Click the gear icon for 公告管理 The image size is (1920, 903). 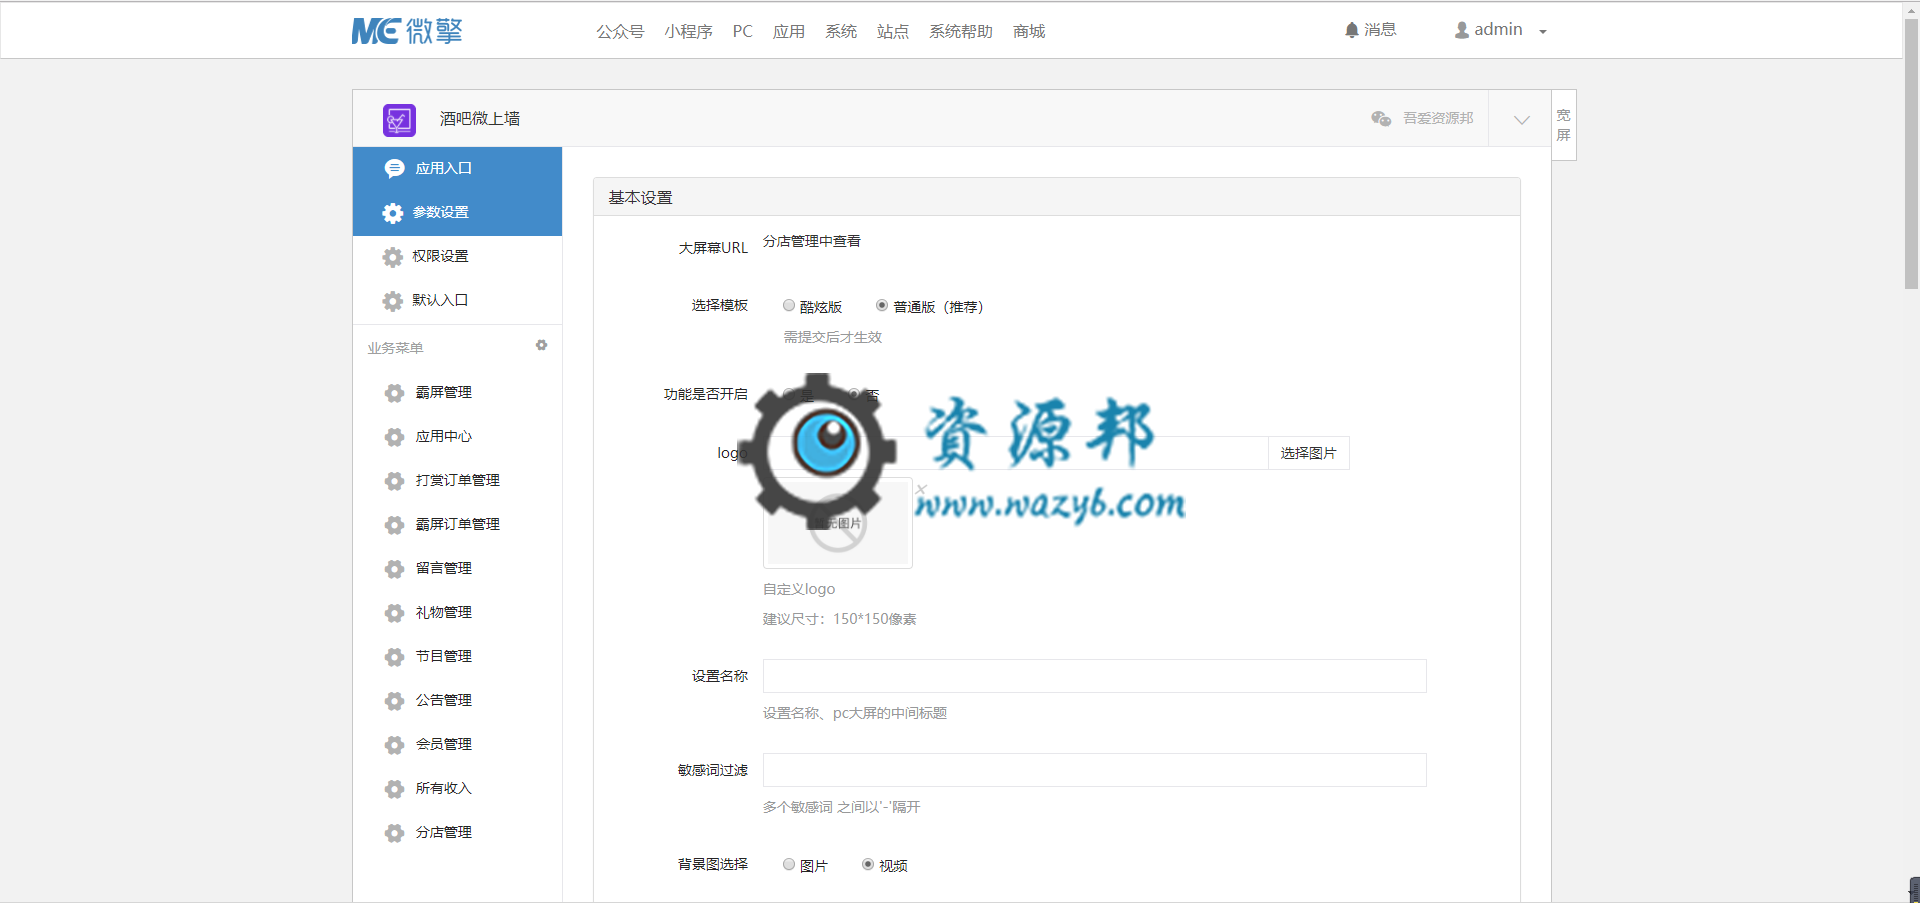[394, 701]
